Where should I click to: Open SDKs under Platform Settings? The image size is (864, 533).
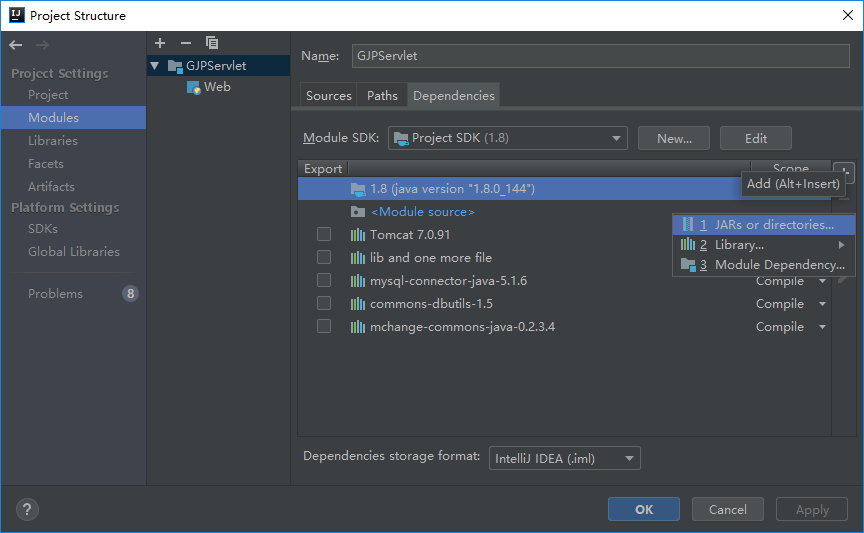pyautogui.click(x=43, y=229)
